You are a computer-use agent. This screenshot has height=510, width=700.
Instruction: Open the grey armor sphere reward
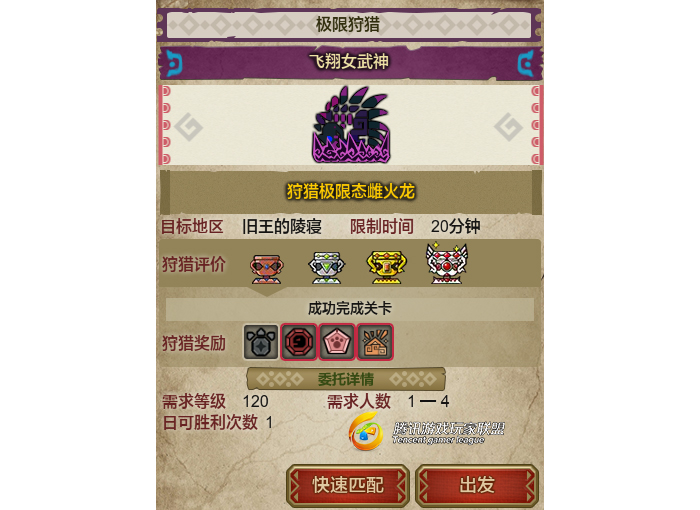coord(261,342)
